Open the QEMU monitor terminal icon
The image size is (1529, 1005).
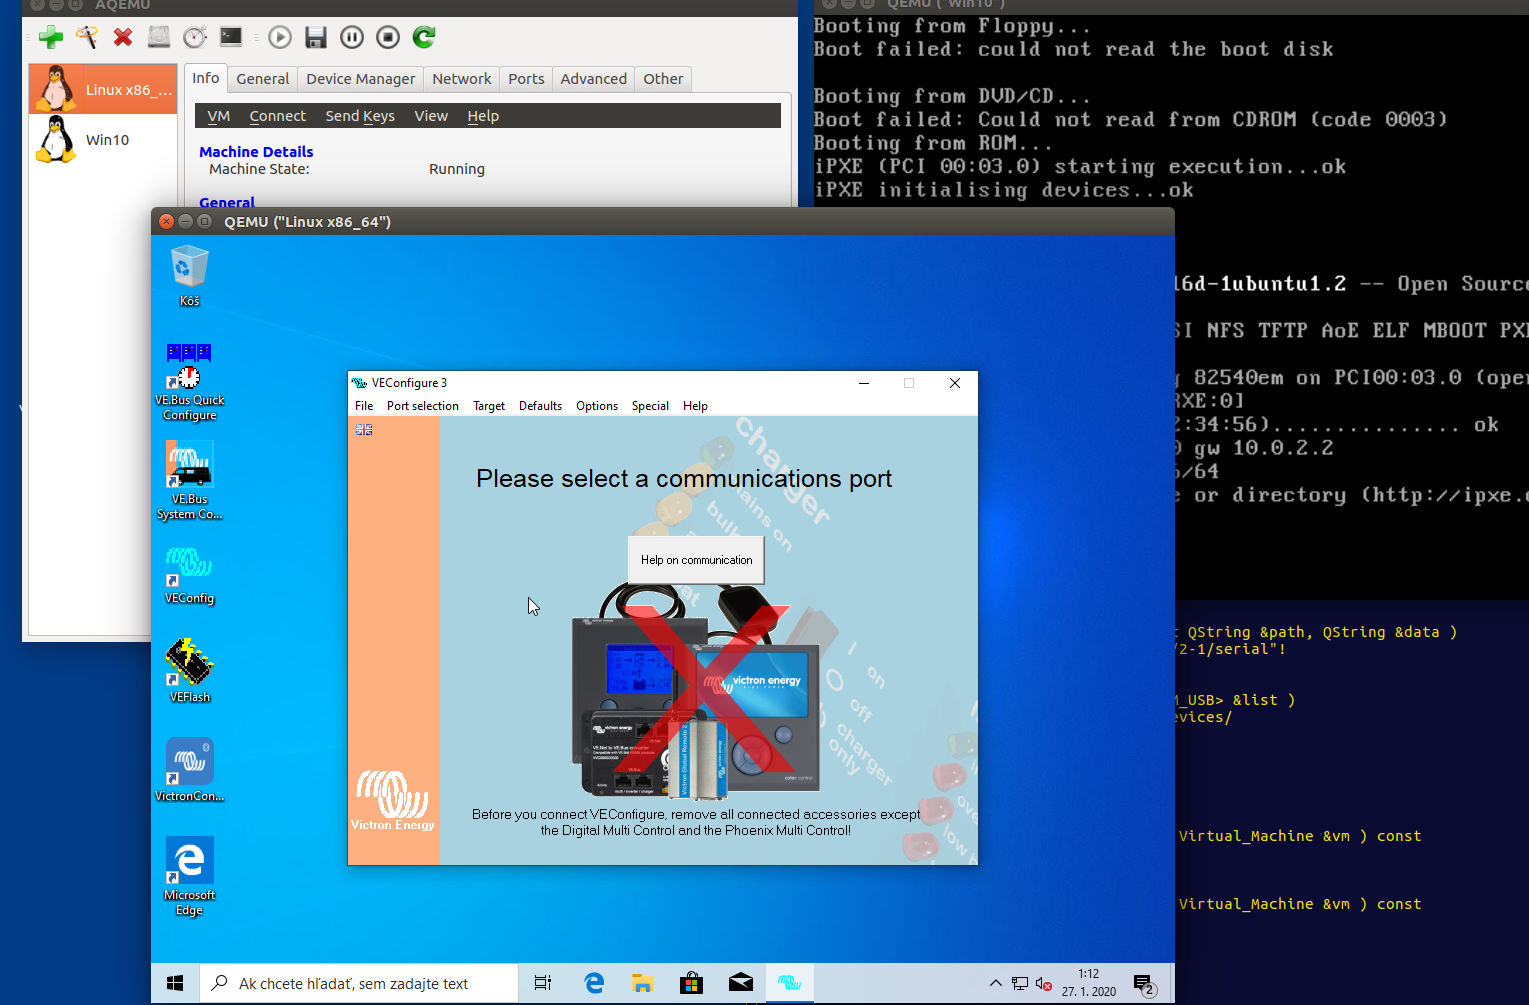point(231,38)
